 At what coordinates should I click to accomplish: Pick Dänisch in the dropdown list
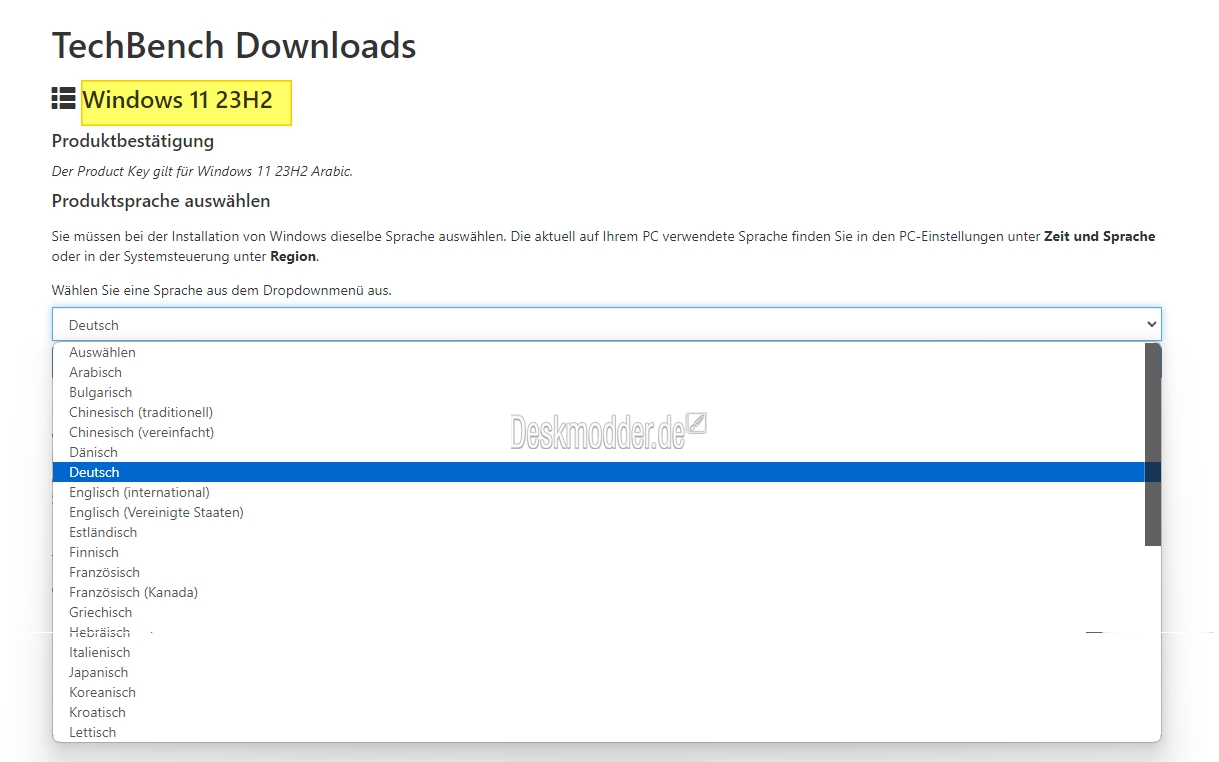[x=598, y=452]
